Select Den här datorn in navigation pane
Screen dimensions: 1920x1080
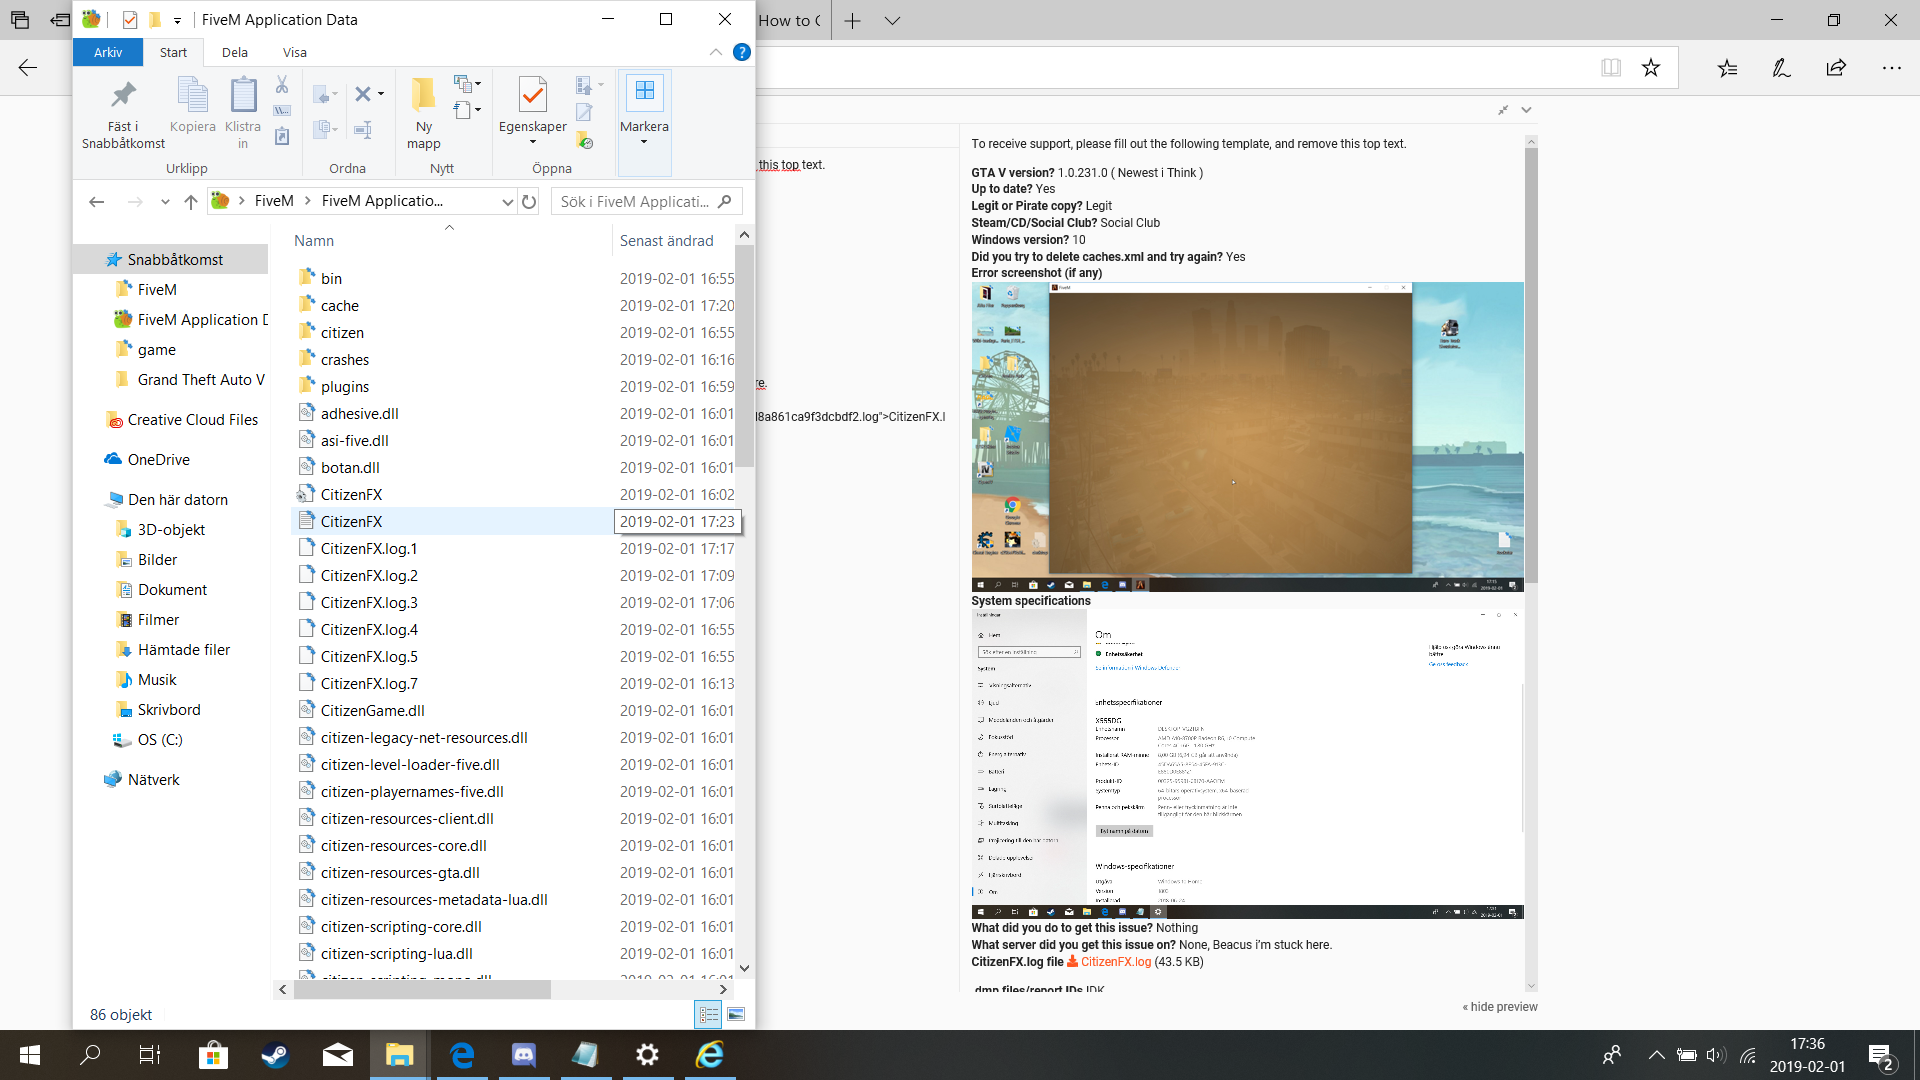click(178, 500)
